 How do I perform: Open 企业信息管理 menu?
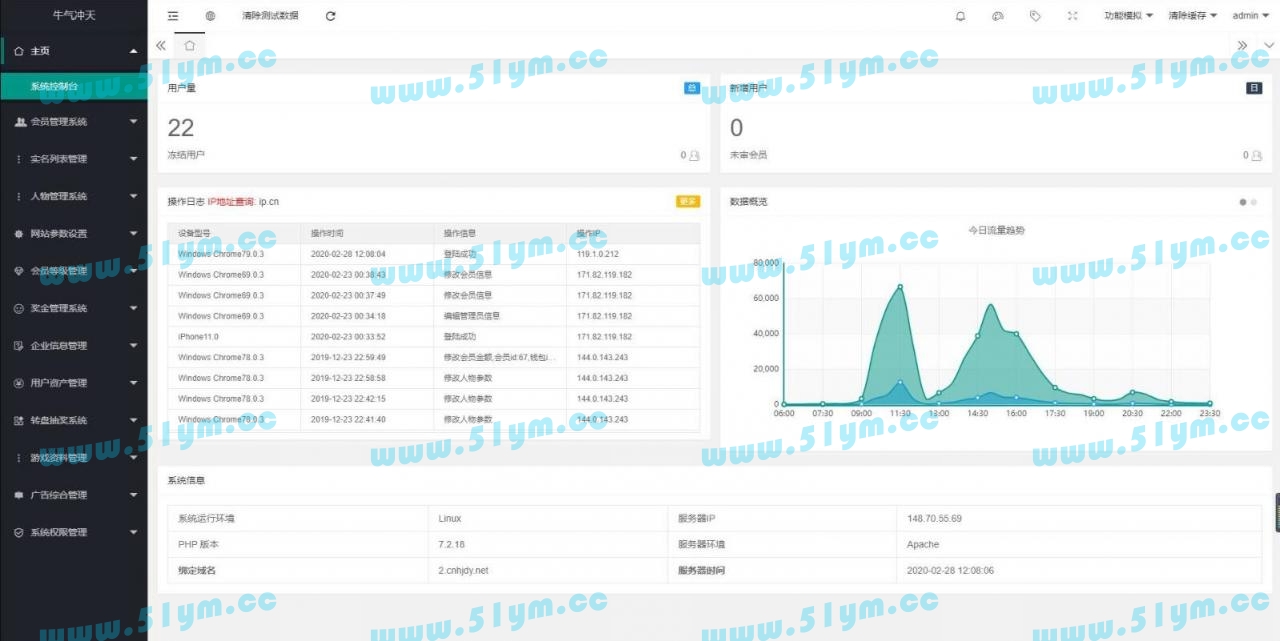(x=74, y=346)
